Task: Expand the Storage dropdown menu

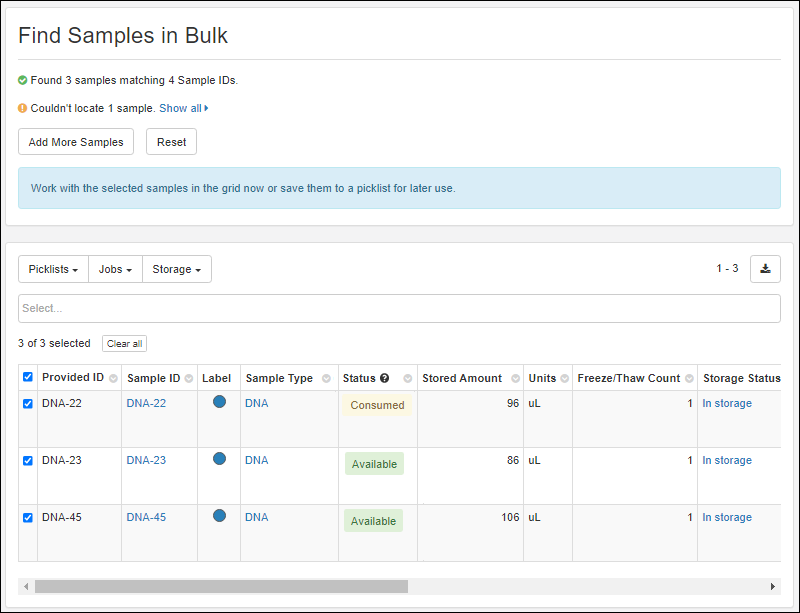Action: (x=176, y=270)
